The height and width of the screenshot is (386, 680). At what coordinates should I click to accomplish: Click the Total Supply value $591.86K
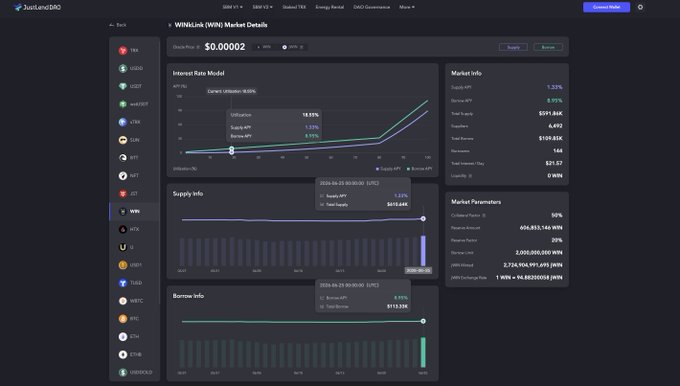point(550,114)
